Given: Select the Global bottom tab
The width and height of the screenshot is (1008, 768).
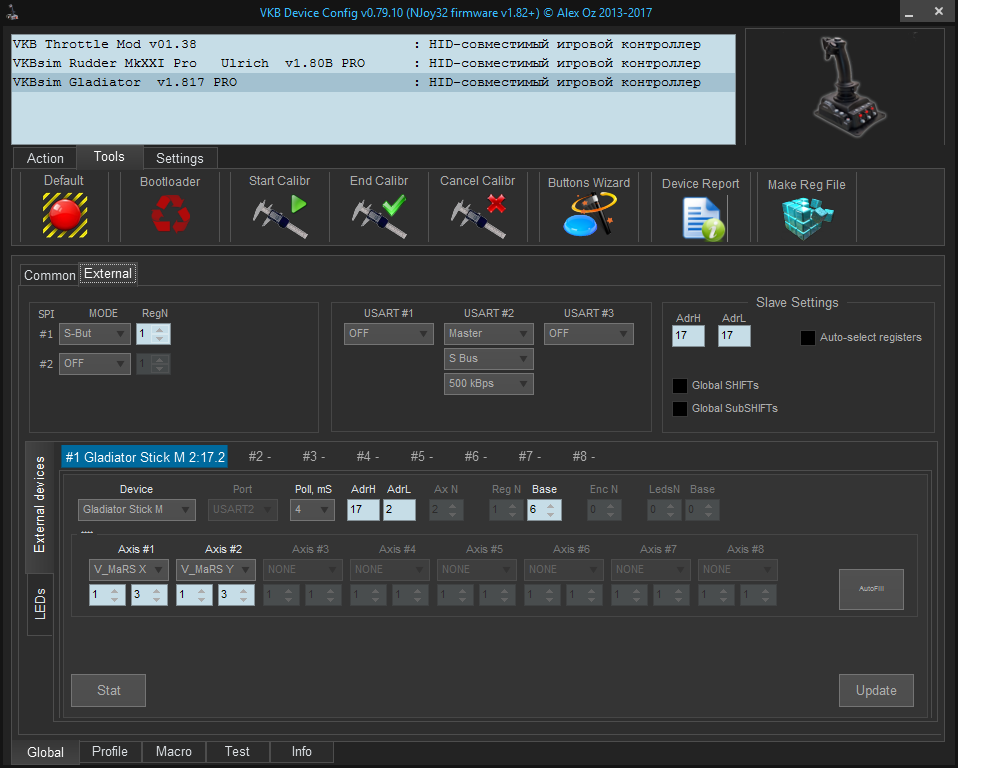Looking at the screenshot, I should (46, 752).
